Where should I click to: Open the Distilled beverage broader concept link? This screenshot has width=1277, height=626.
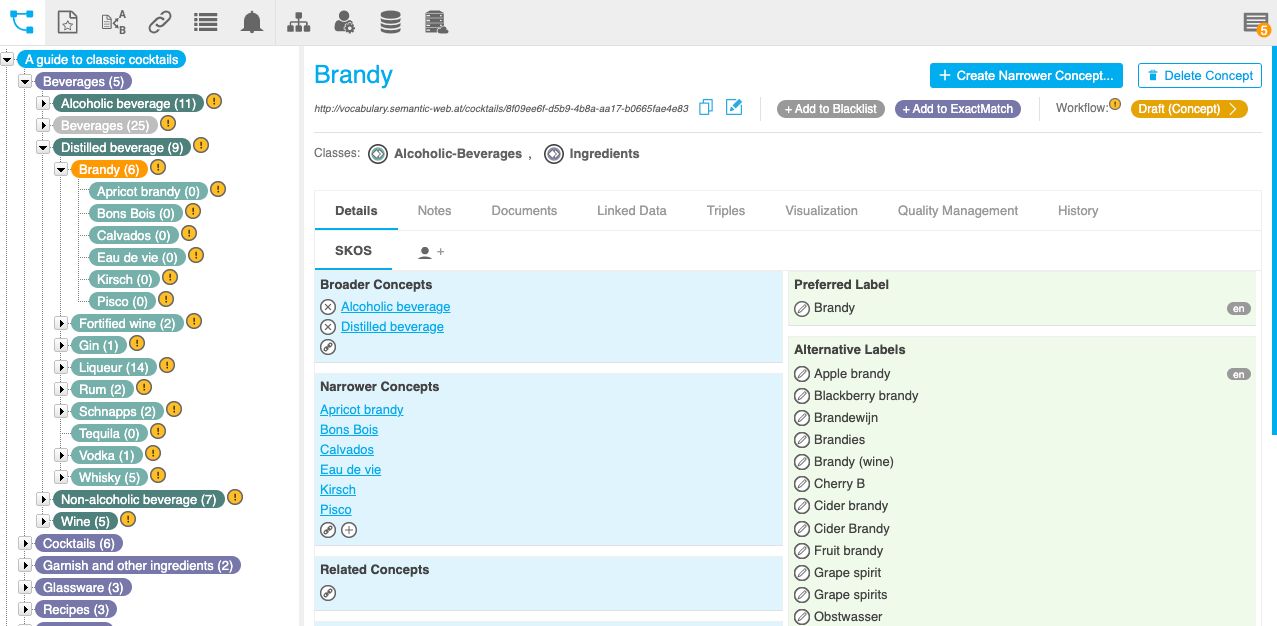click(392, 326)
